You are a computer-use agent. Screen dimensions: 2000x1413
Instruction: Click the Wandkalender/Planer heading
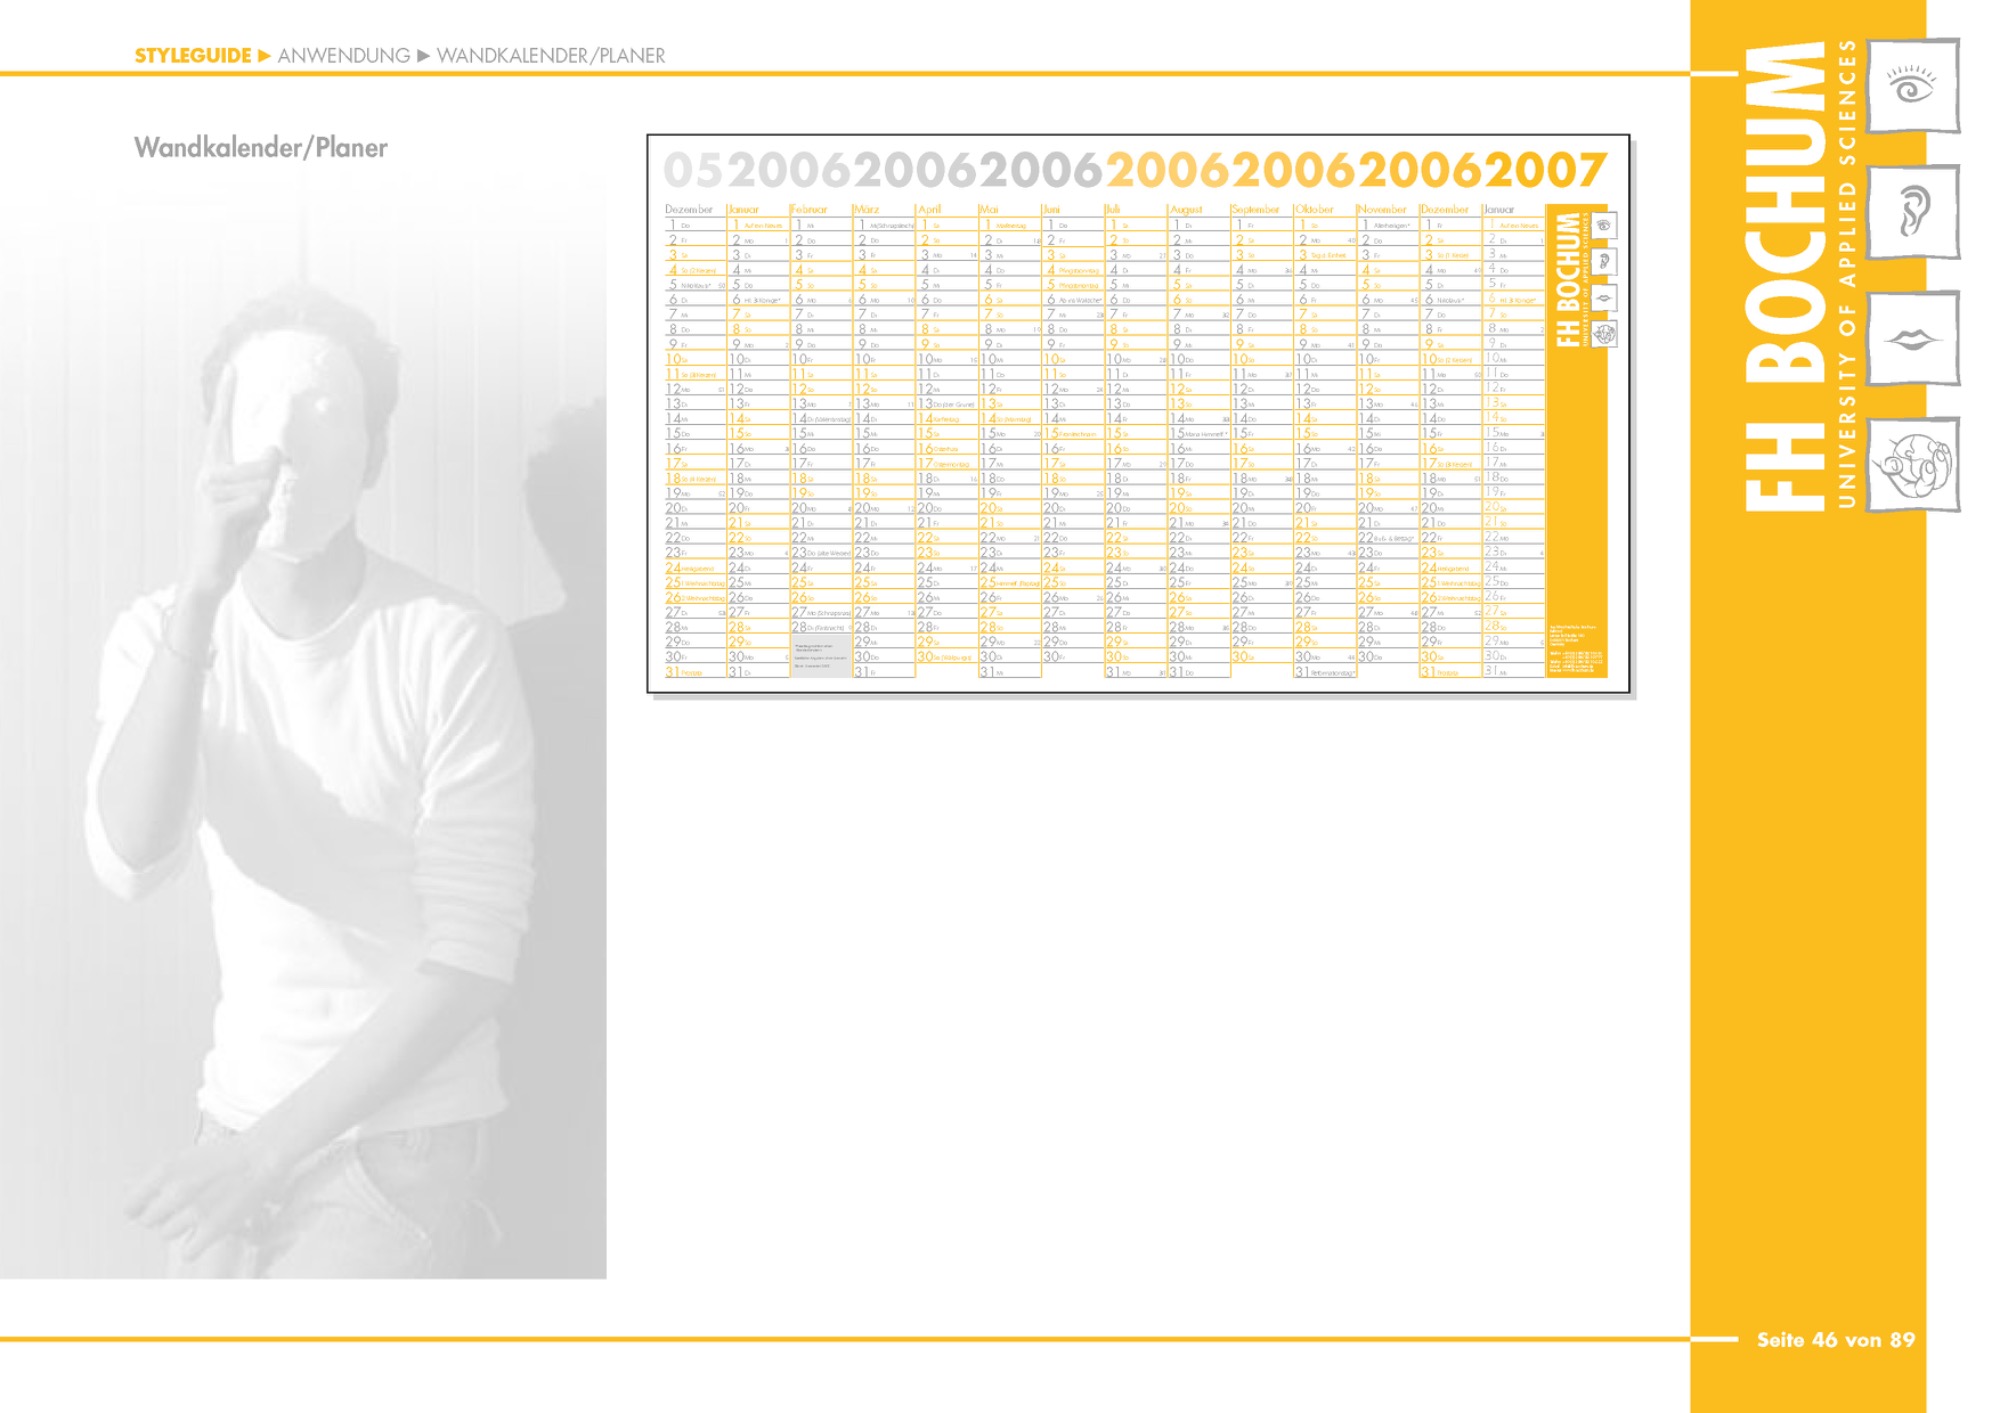tap(260, 148)
